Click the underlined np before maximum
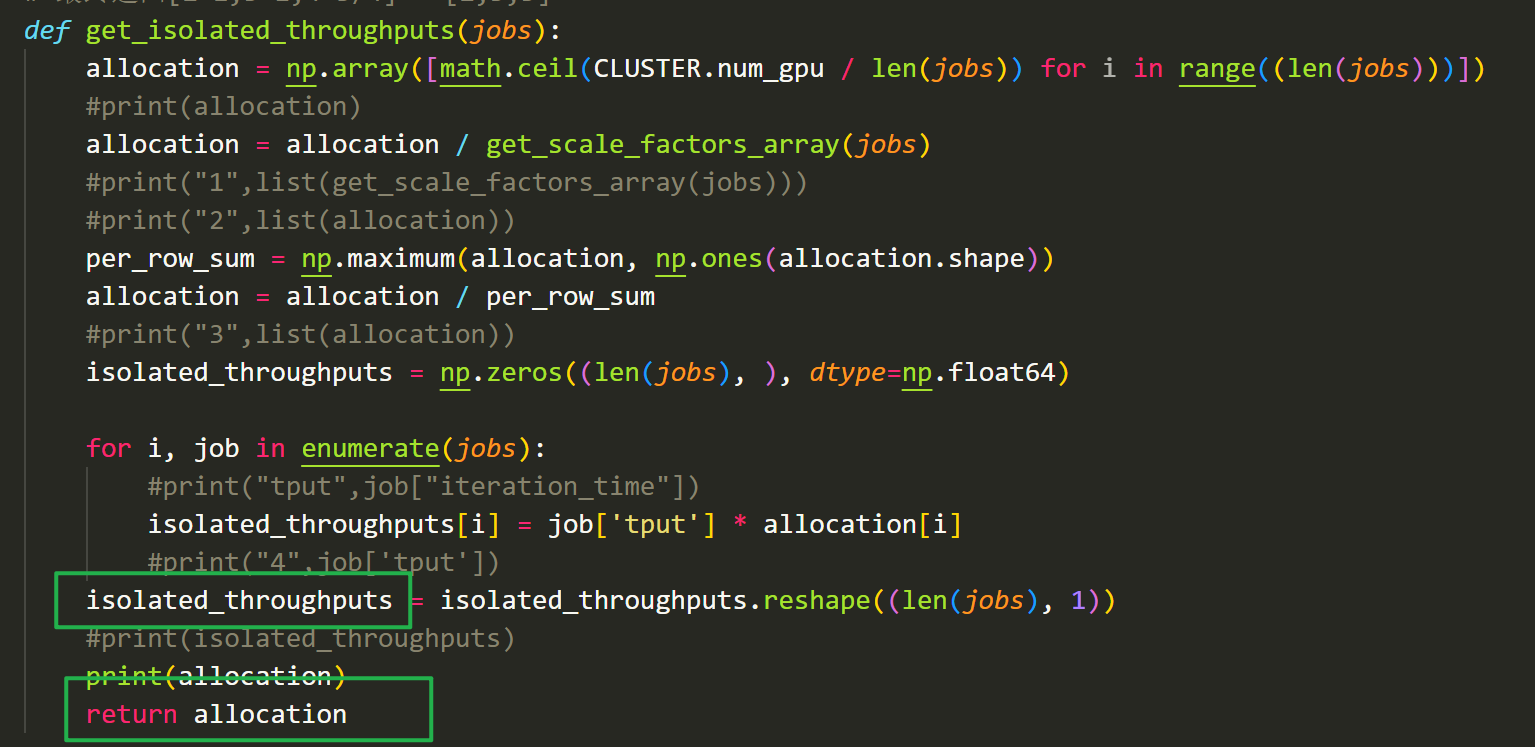This screenshot has width=1535, height=747. pos(315,257)
